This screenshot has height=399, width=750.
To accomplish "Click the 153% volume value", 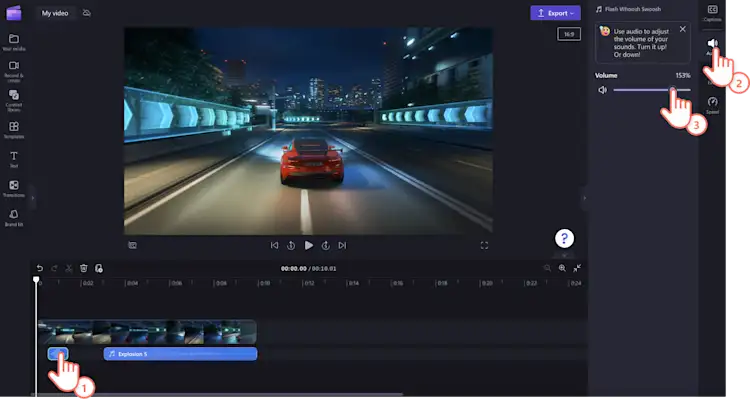I will pyautogui.click(x=683, y=76).
